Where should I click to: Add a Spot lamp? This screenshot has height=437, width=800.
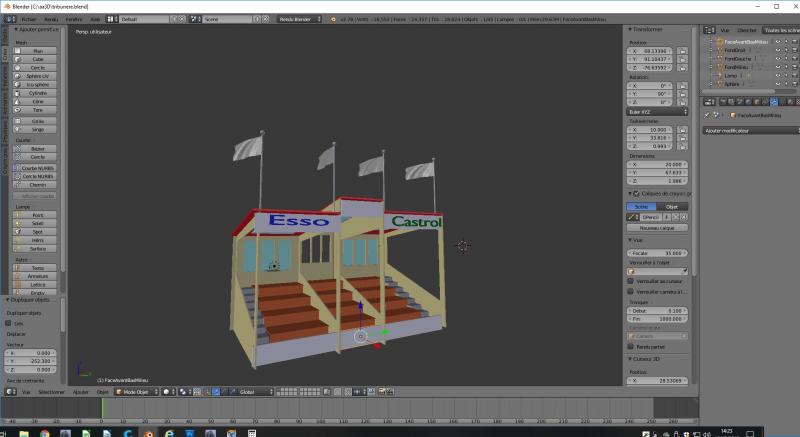click(x=38, y=231)
